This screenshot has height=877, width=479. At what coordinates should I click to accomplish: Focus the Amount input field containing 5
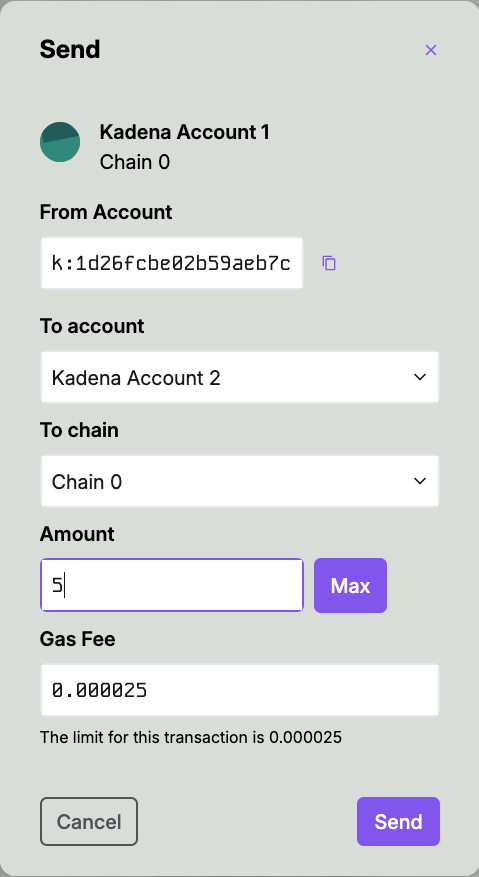pyautogui.click(x=172, y=585)
